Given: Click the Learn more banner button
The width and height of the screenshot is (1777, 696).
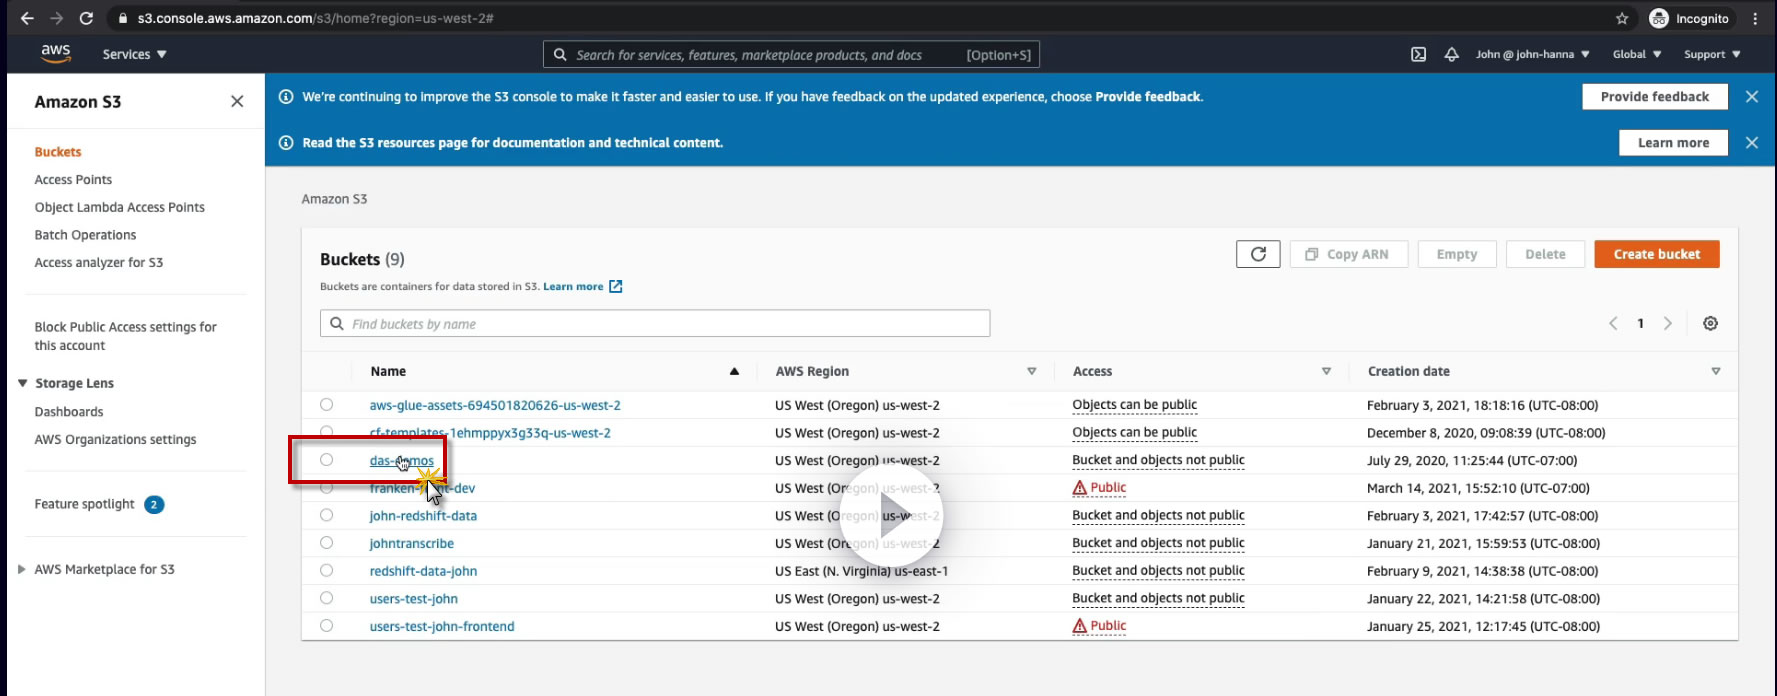Looking at the screenshot, I should click(1673, 143).
